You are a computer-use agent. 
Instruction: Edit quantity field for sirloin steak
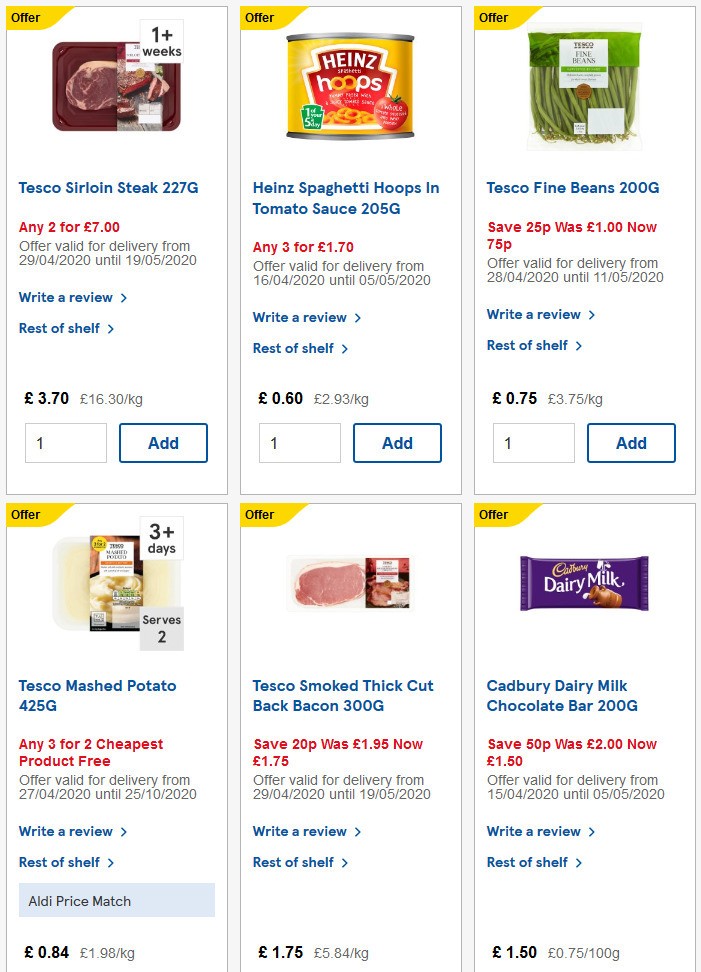click(65, 442)
